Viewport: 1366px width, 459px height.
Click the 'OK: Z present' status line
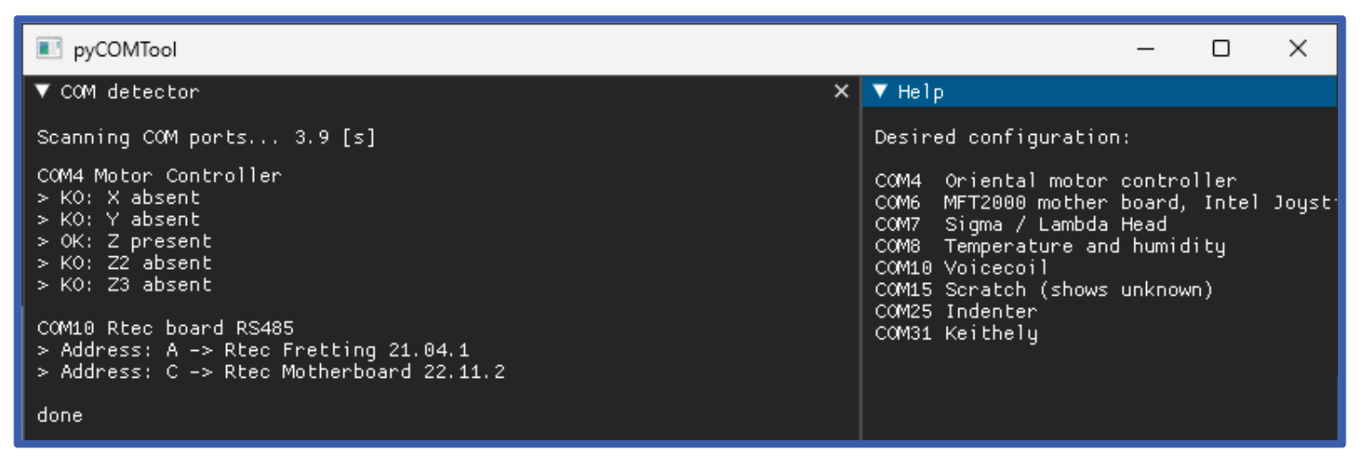pos(124,241)
